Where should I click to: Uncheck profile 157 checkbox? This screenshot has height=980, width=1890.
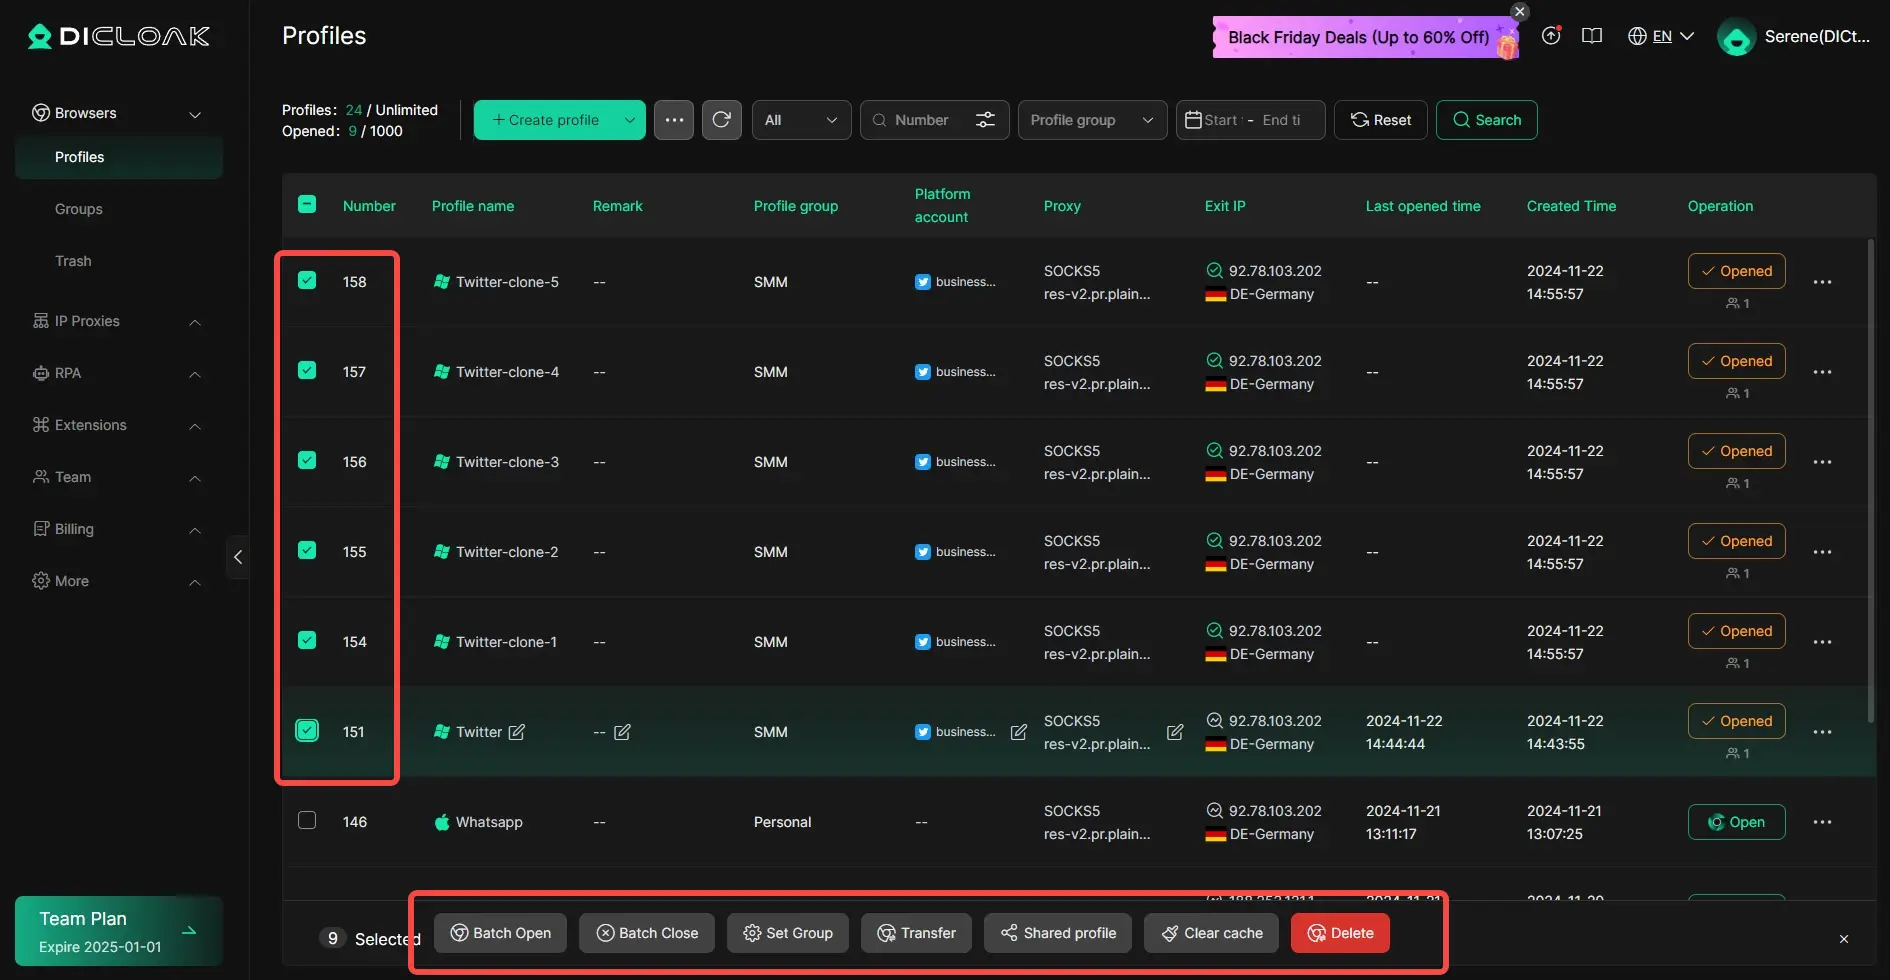[x=307, y=371]
